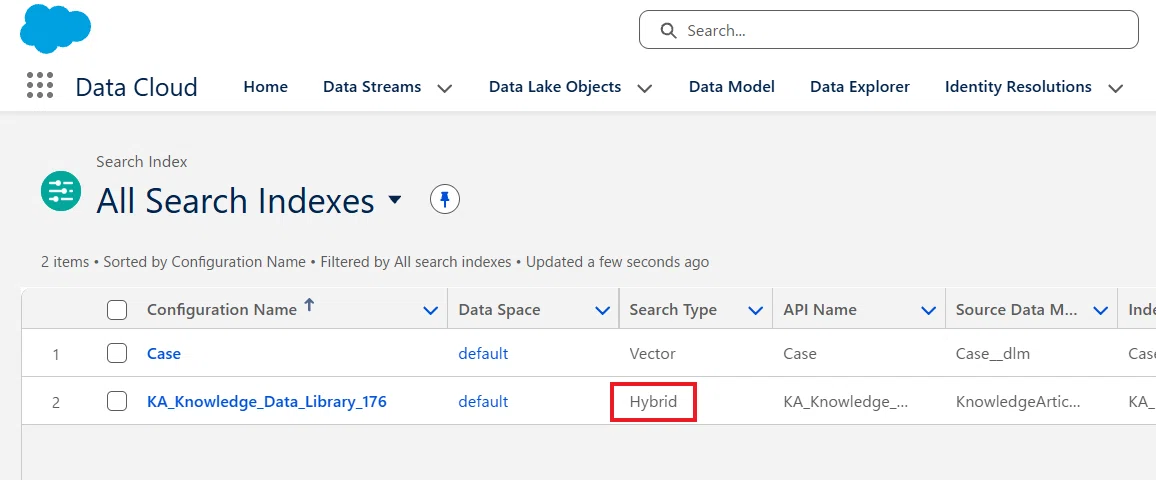Click the Case__dlm source data cell
Image resolution: width=1156 pixels, height=480 pixels.
[x=993, y=353]
